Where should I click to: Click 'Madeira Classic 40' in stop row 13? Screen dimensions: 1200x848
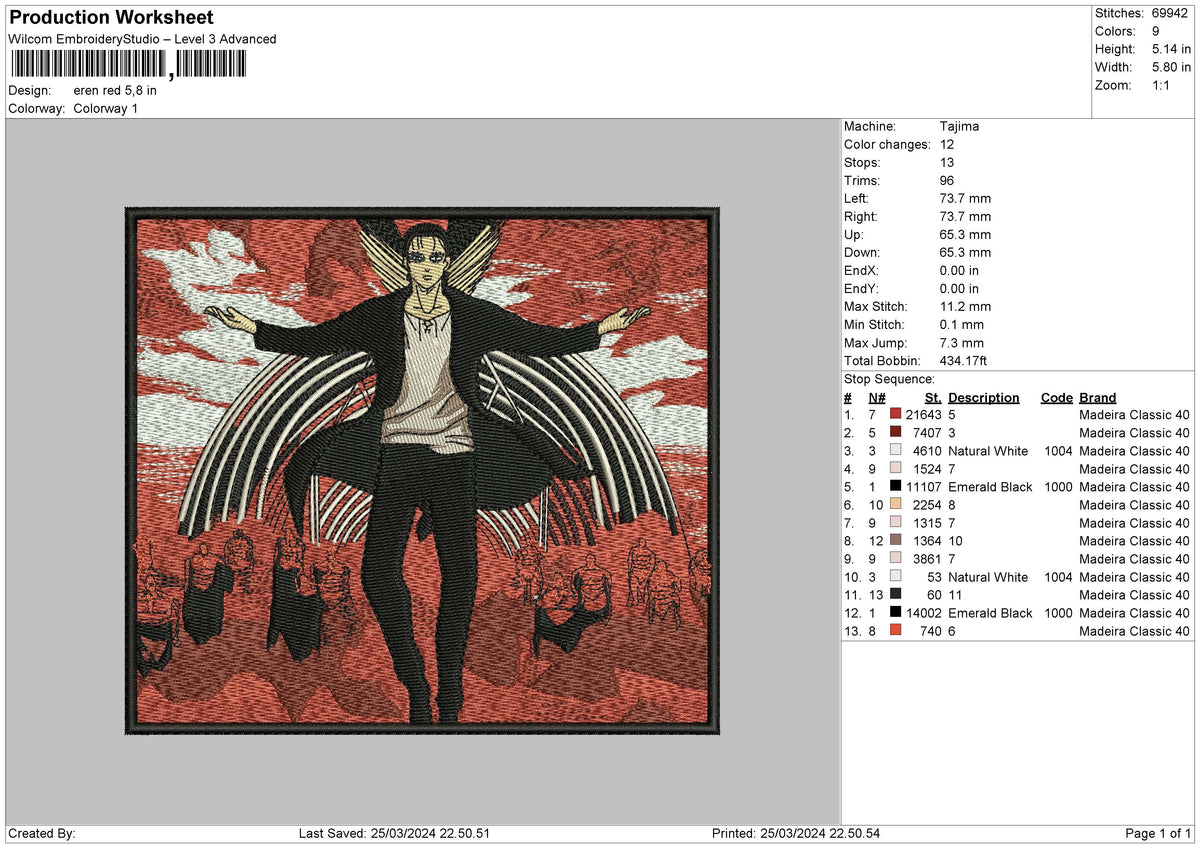tap(1135, 630)
